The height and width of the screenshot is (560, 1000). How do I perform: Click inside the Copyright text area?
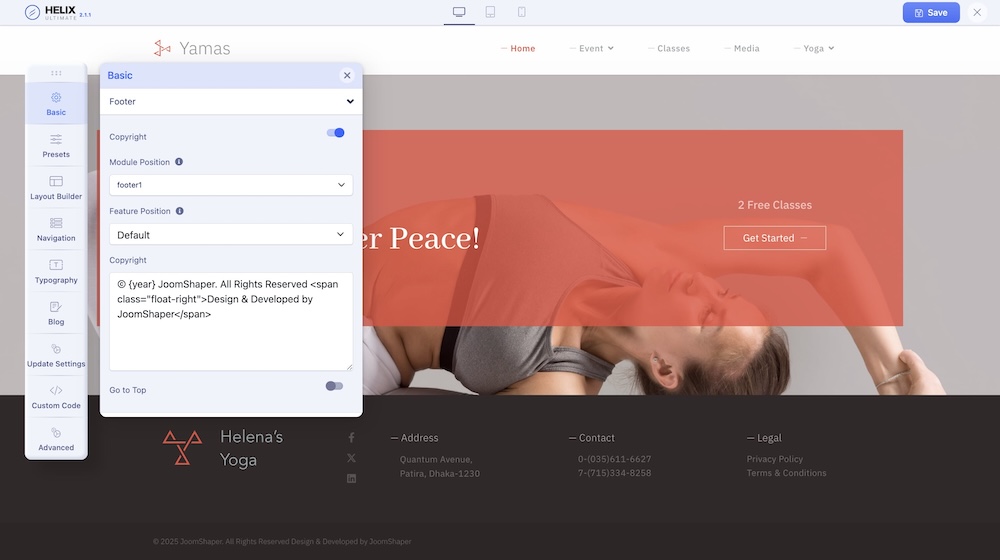231,321
